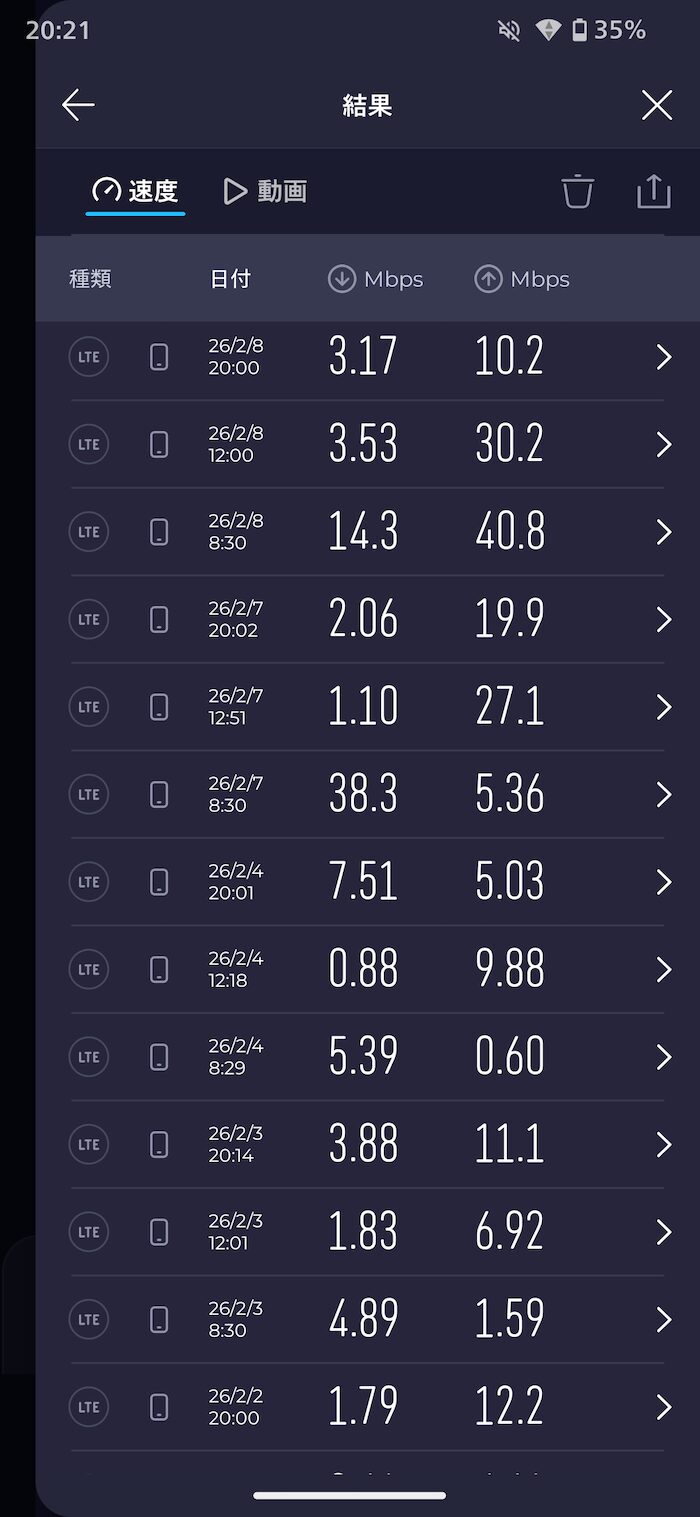This screenshot has width=700, height=1517.
Task: Open details chevron for 26/2/7 8:30 result
Action: point(663,794)
